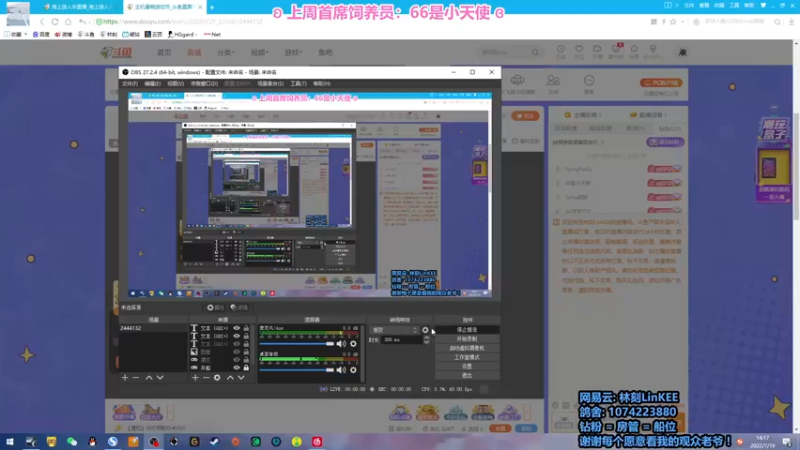Open the OBS Tools menu
The image size is (800, 450).
click(298, 84)
